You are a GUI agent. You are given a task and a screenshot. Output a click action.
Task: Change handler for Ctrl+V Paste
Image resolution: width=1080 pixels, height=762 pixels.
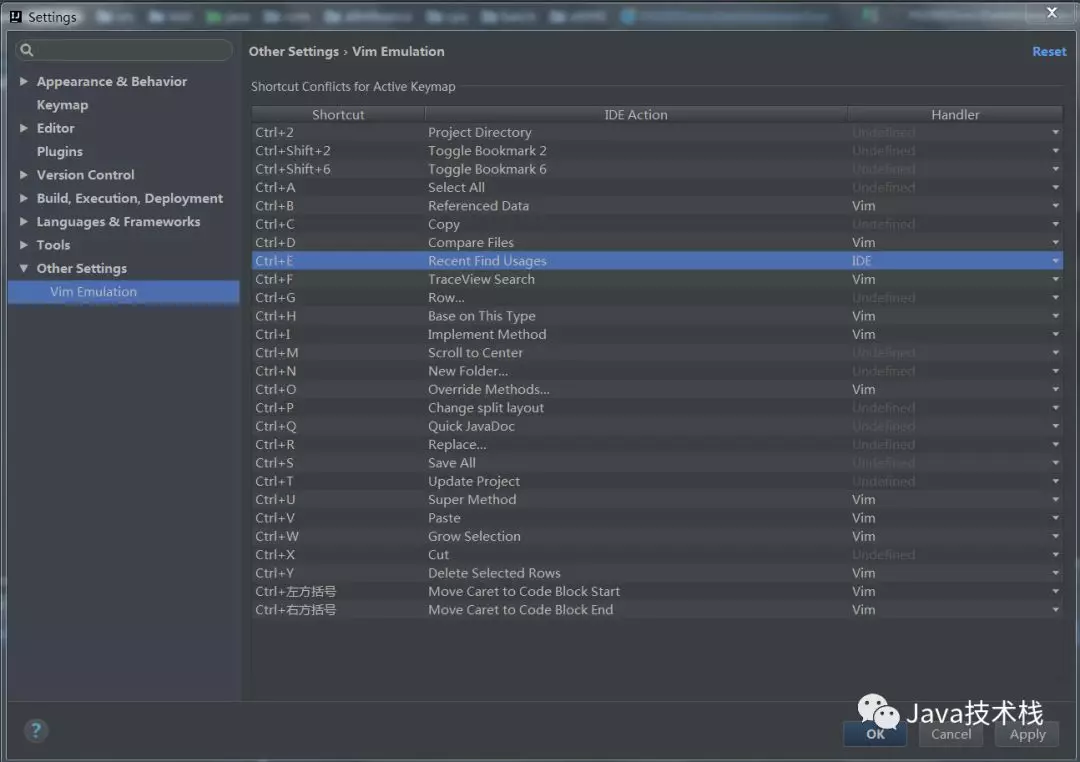pos(1055,518)
